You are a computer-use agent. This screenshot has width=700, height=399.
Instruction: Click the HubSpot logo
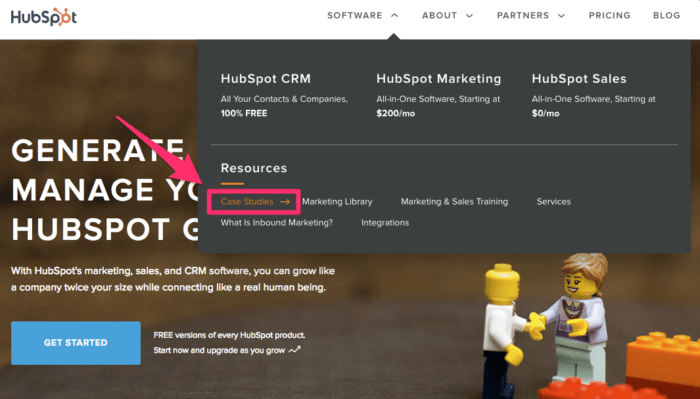(44, 17)
